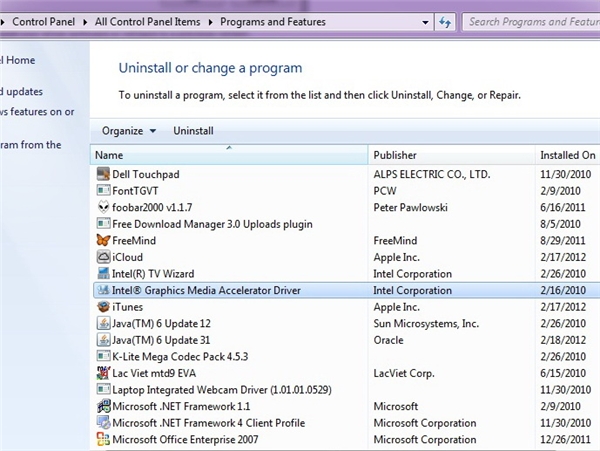The width and height of the screenshot is (600, 451).
Task: Click the Peter Pawlowski publisher cell
Action: (410, 207)
